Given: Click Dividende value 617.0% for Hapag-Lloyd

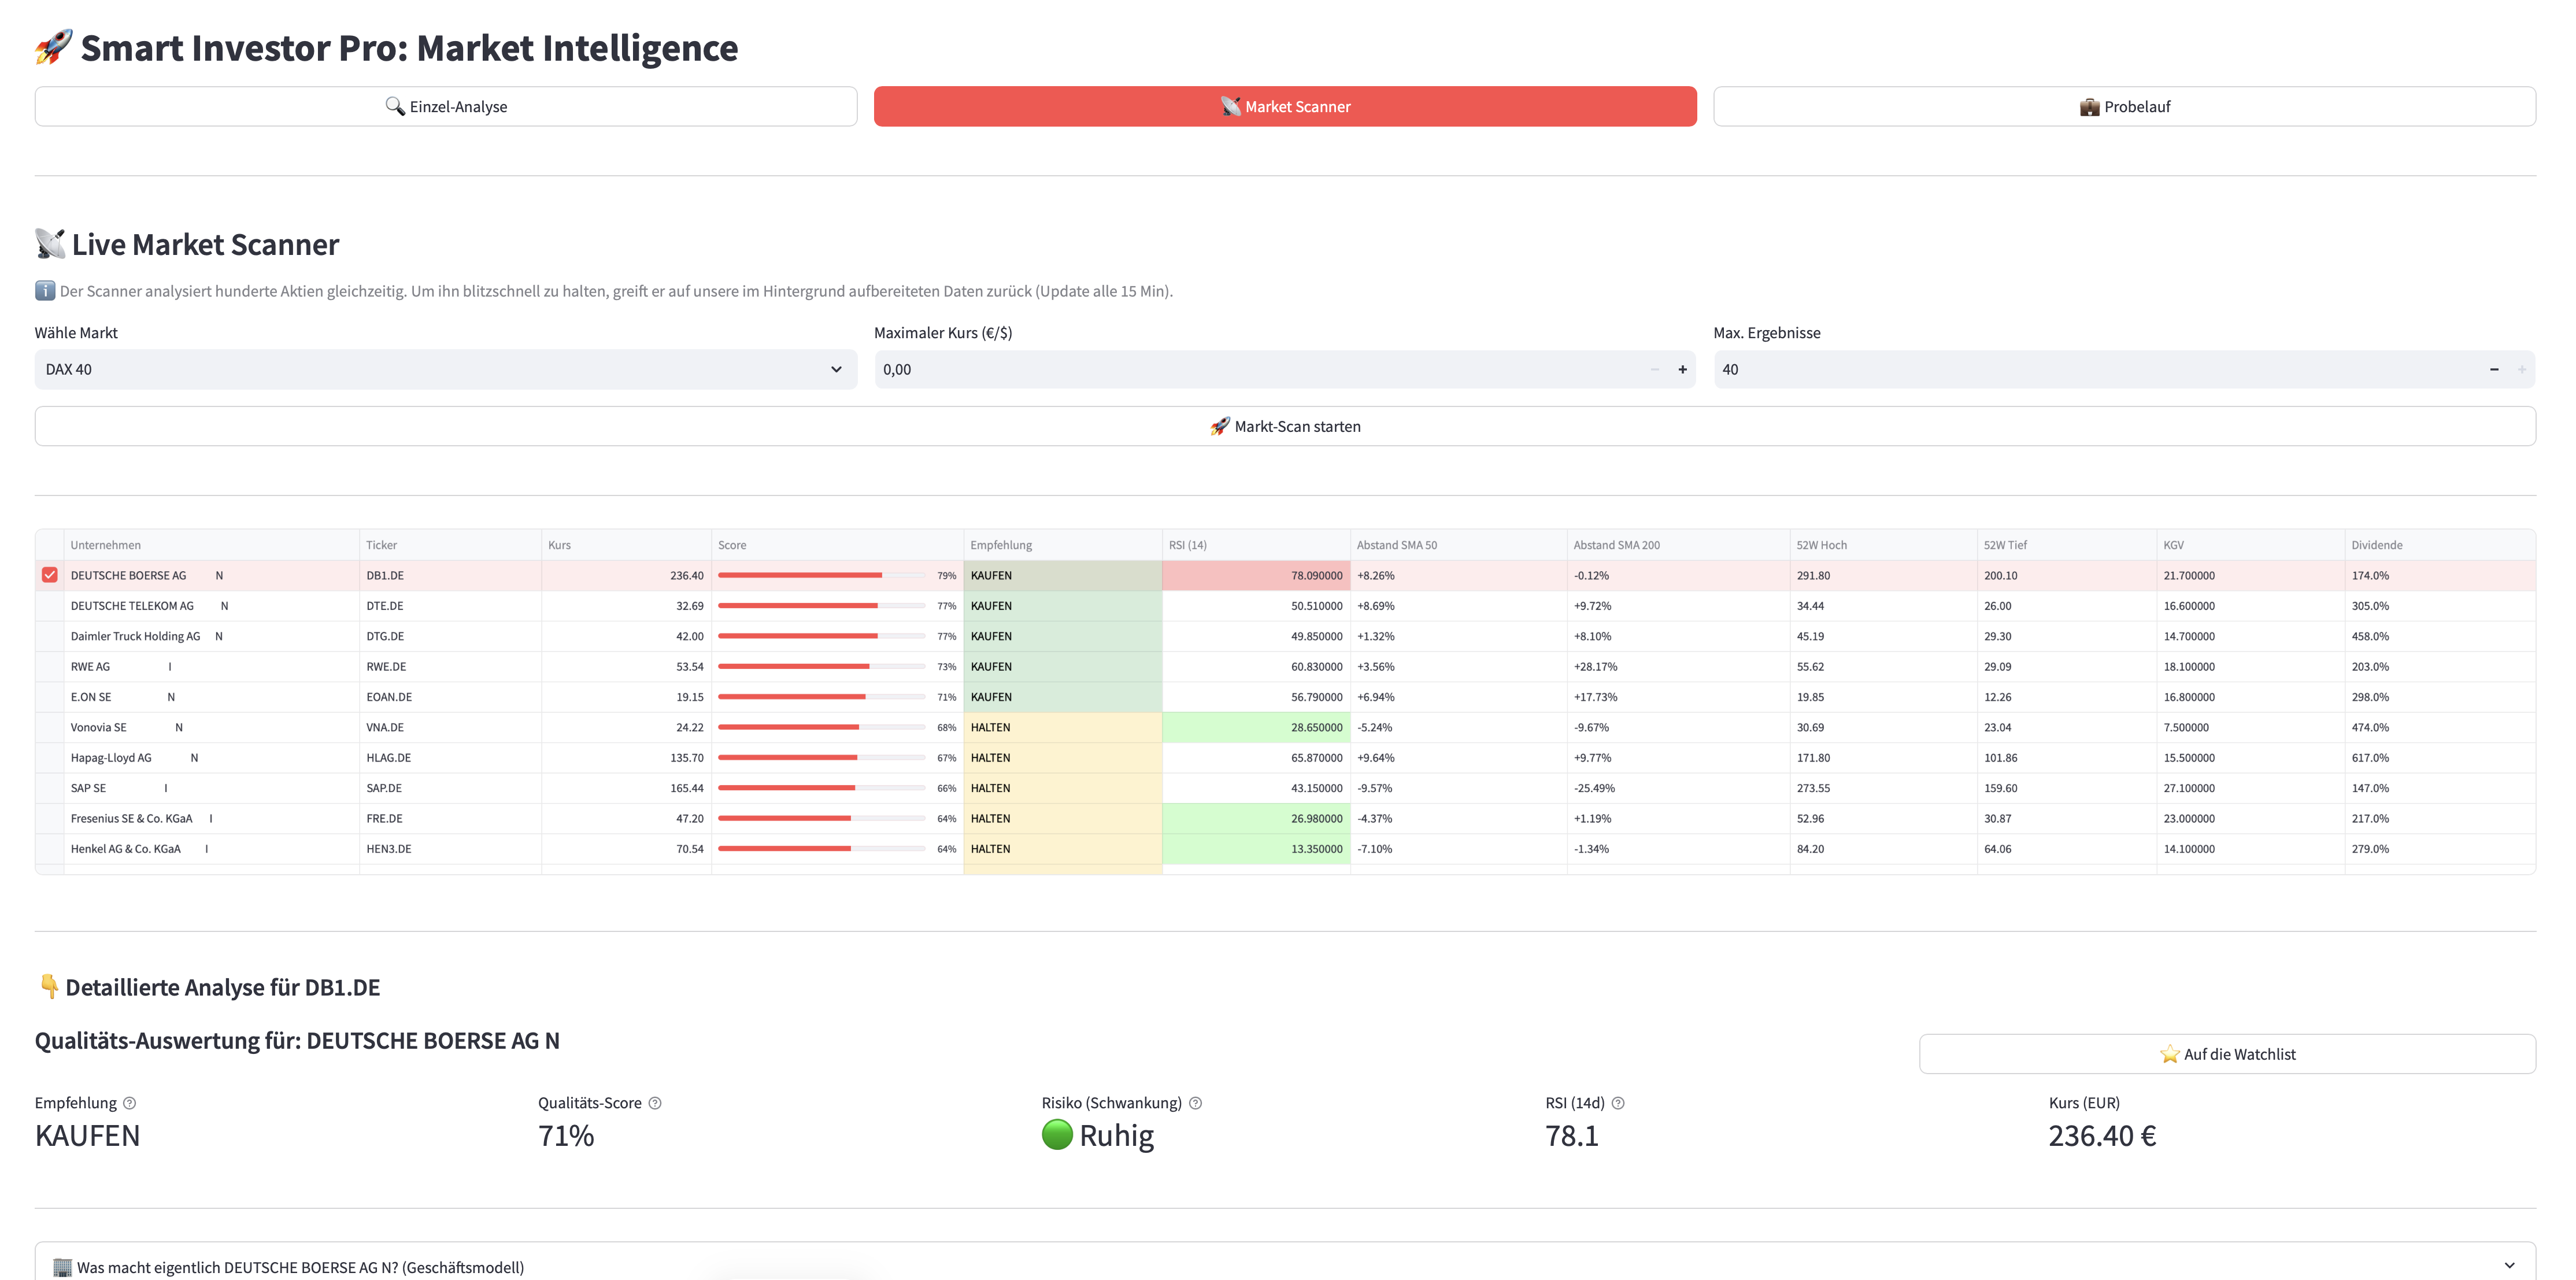Looking at the screenshot, I should [2440, 757].
